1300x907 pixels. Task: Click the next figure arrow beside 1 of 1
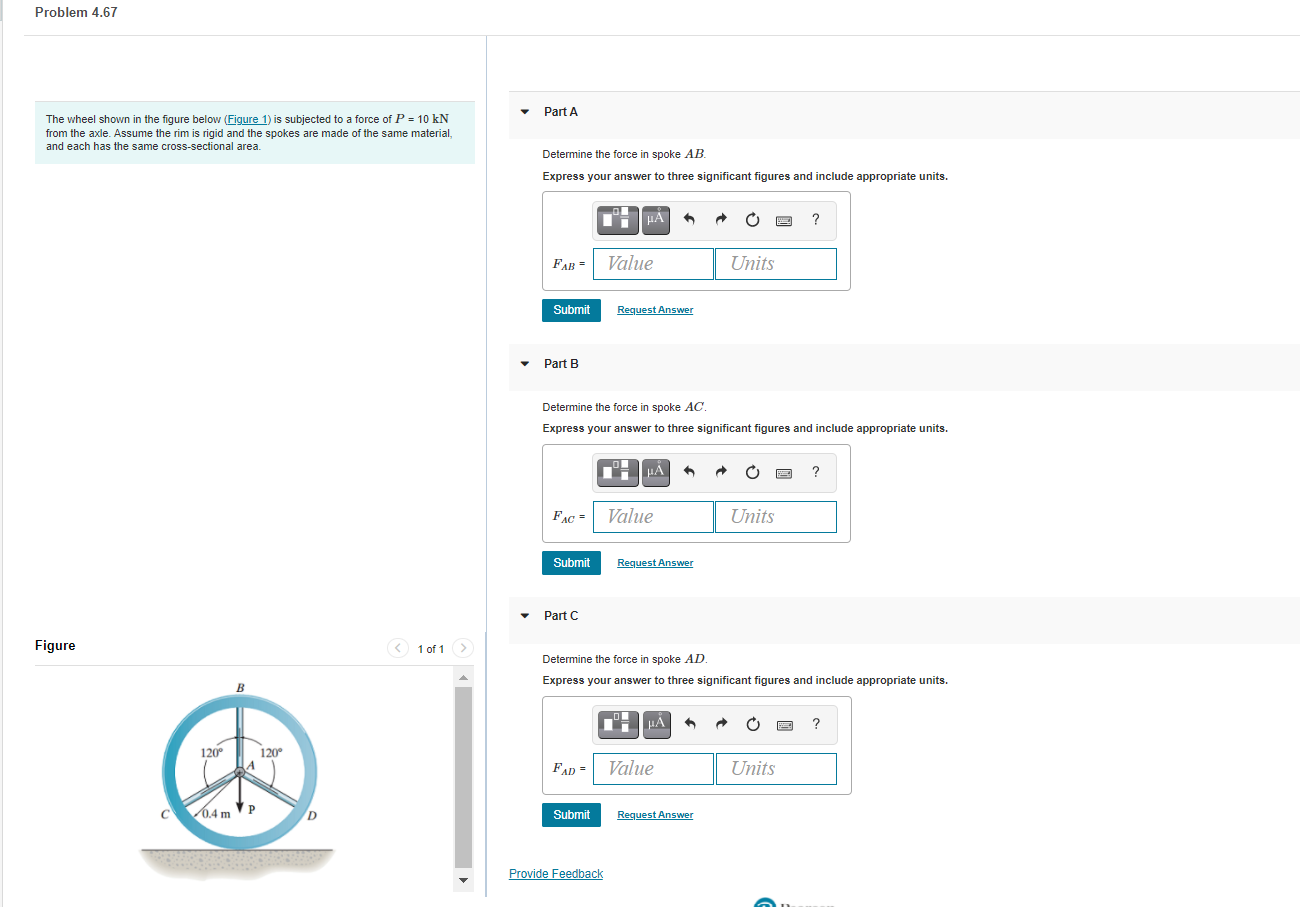tap(462, 648)
